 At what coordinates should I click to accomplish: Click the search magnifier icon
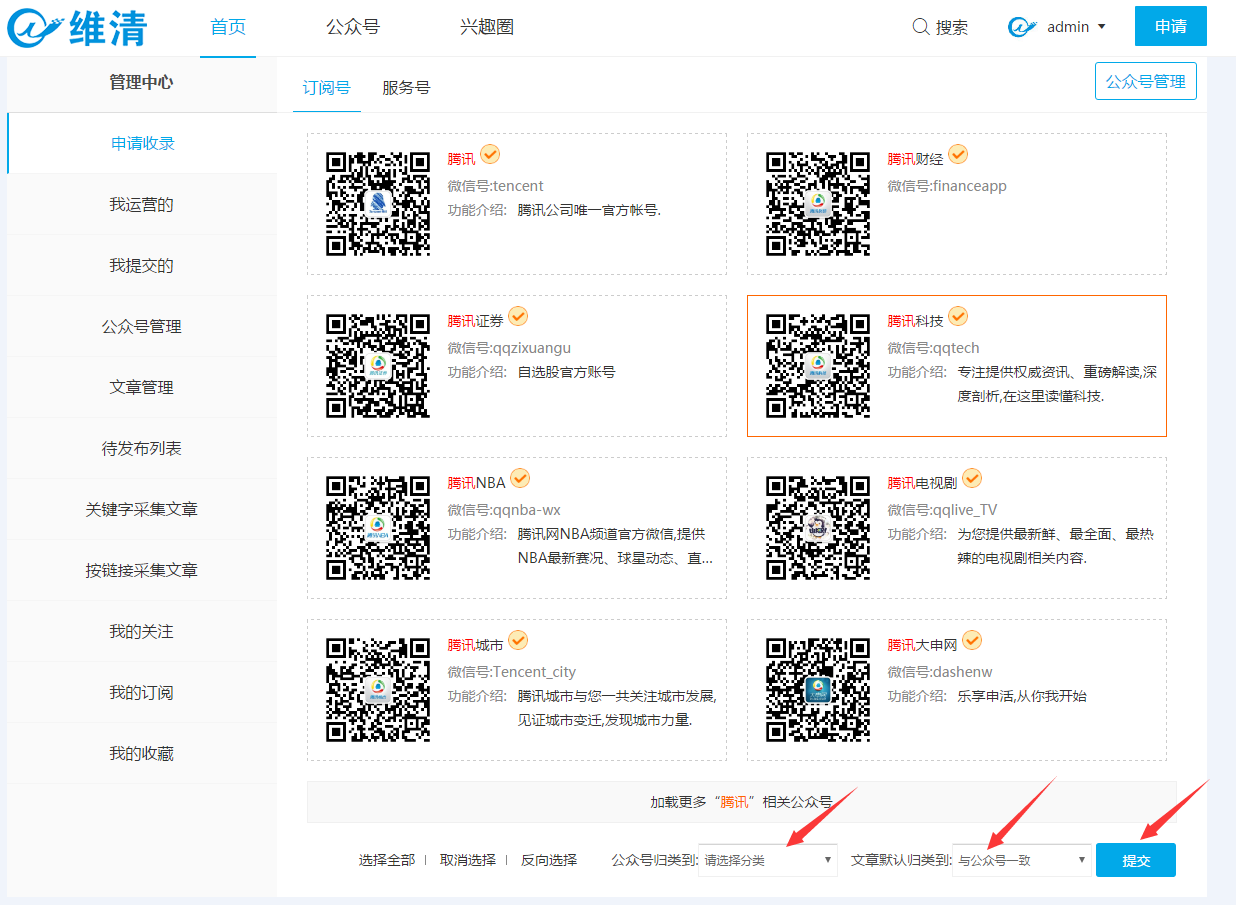(921, 27)
